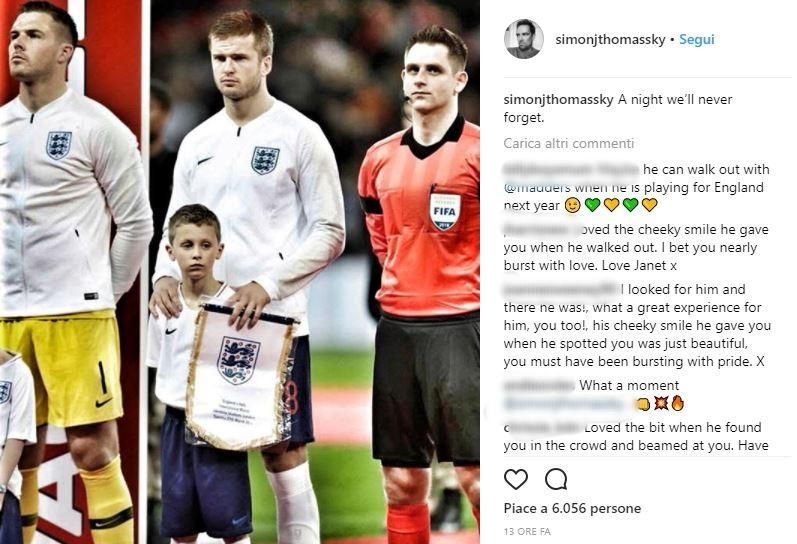Click the winking face emoji in the first comment

(572, 205)
